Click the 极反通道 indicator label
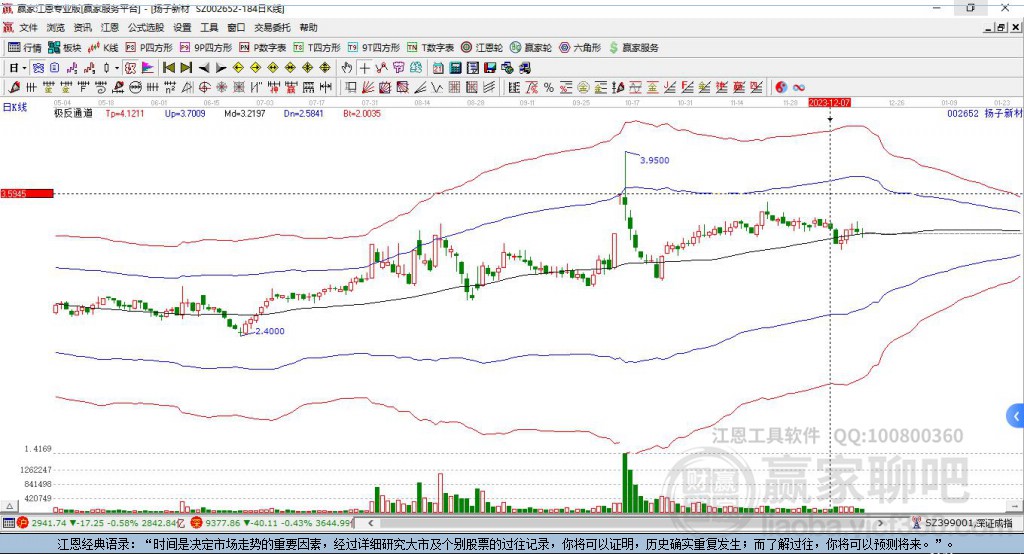1024x554 pixels. coord(73,114)
